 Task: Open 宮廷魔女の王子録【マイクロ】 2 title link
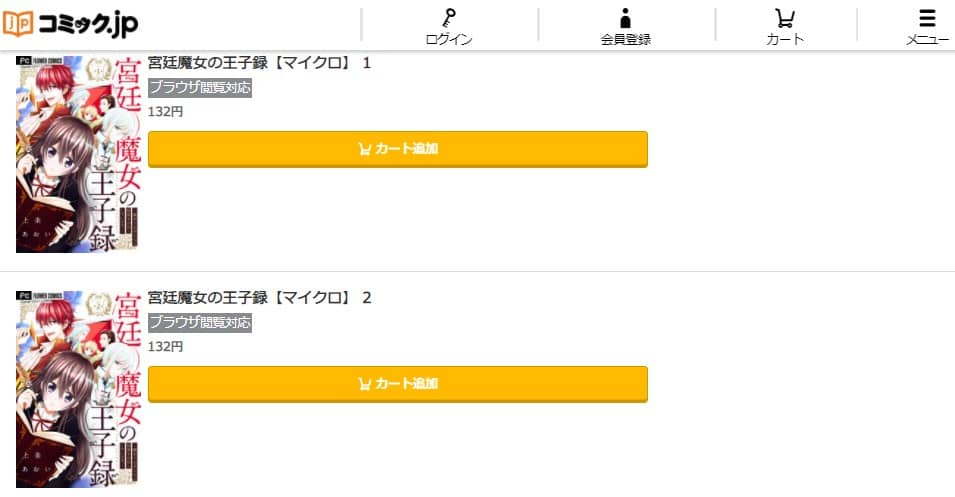click(x=259, y=298)
